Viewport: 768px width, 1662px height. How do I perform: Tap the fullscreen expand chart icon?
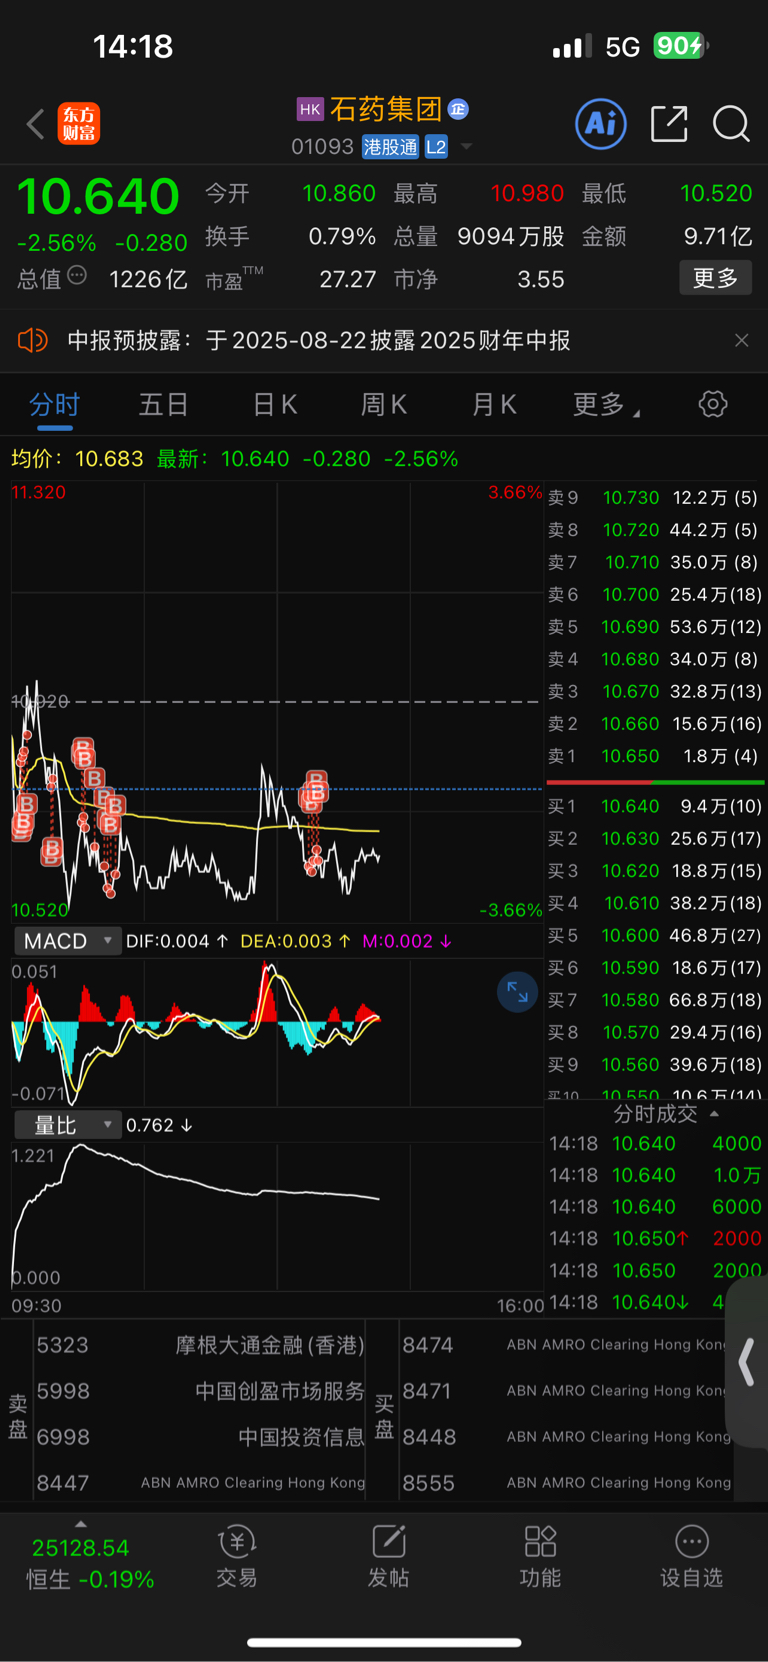[517, 992]
